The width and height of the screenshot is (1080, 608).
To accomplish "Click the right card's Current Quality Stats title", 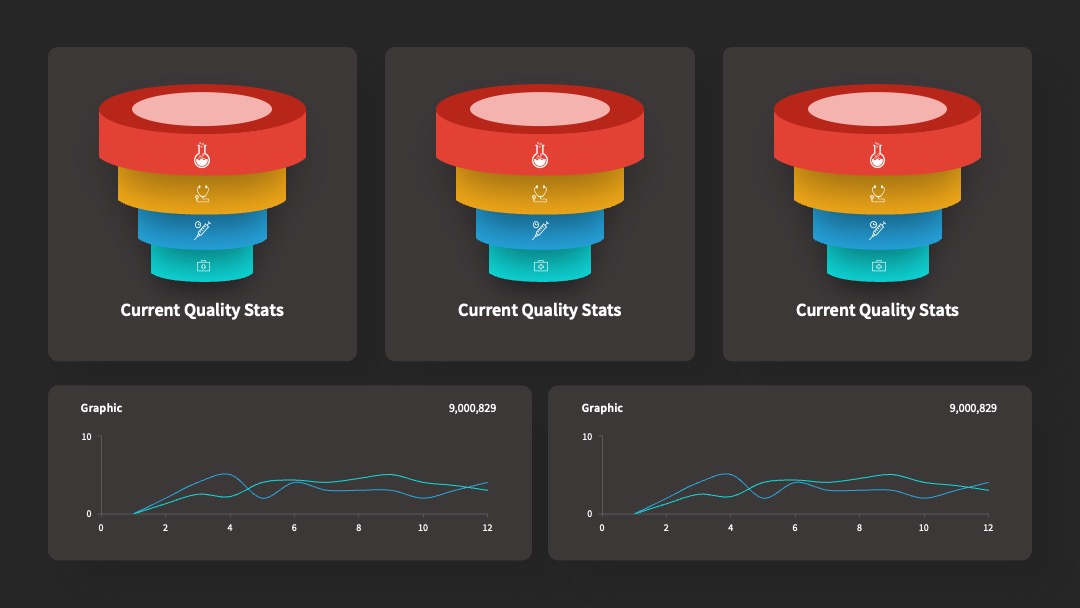I will (x=877, y=311).
